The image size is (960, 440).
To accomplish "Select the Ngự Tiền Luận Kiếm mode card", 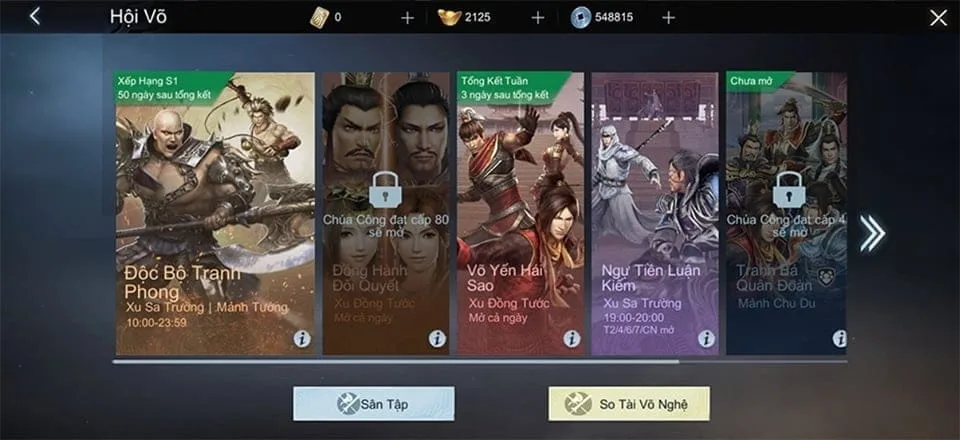I will [655, 214].
